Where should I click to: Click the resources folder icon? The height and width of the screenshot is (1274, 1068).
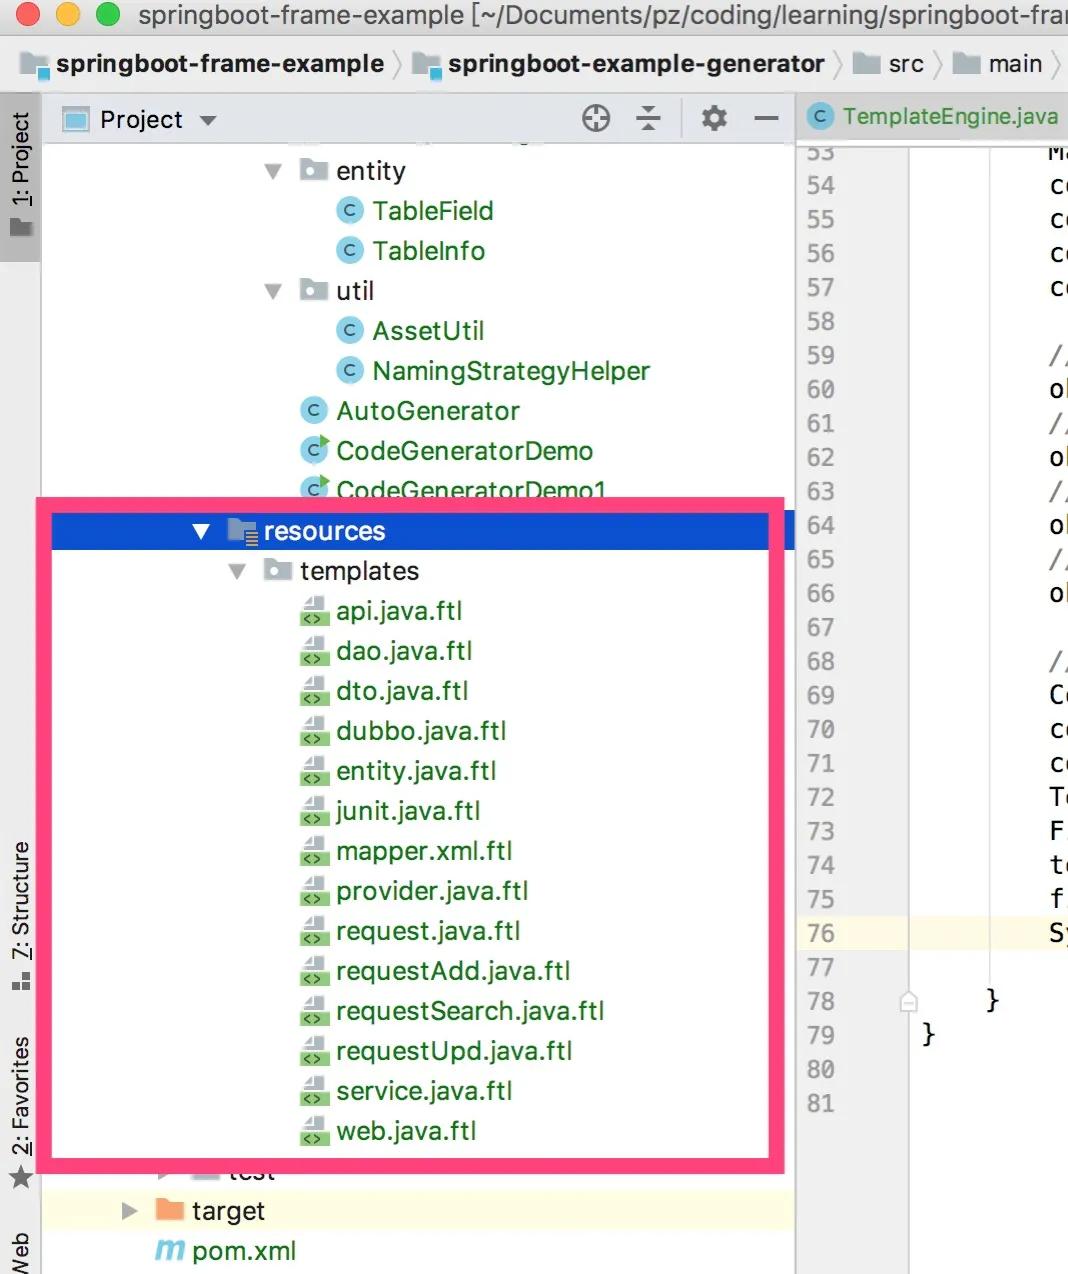coord(243,531)
